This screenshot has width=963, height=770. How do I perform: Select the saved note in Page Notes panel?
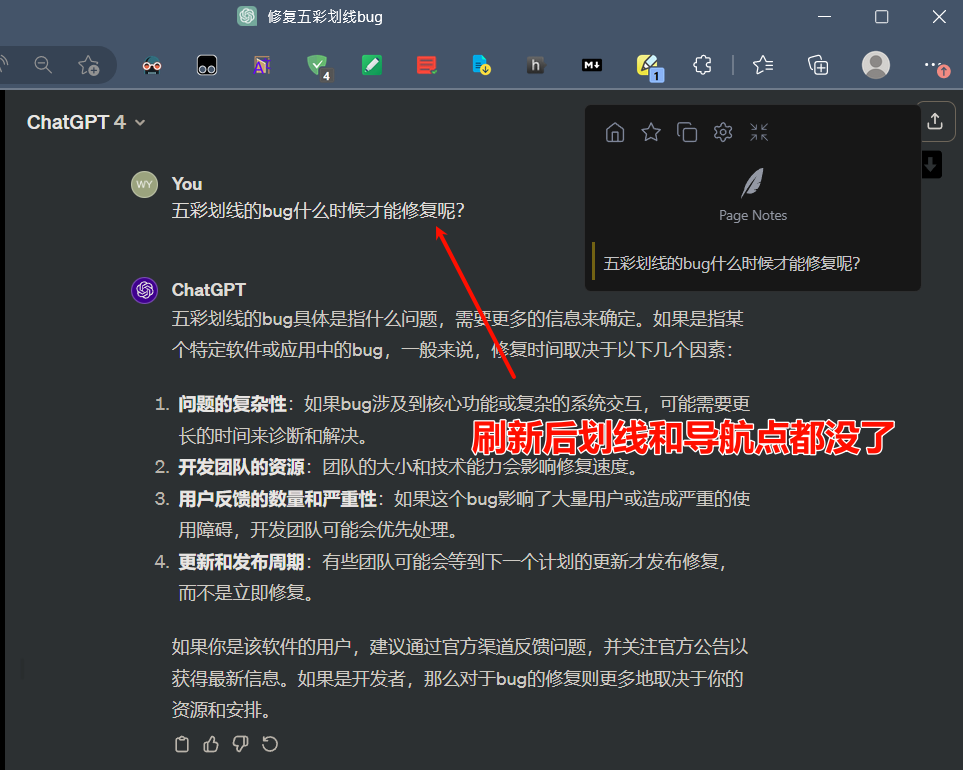pyautogui.click(x=732, y=263)
